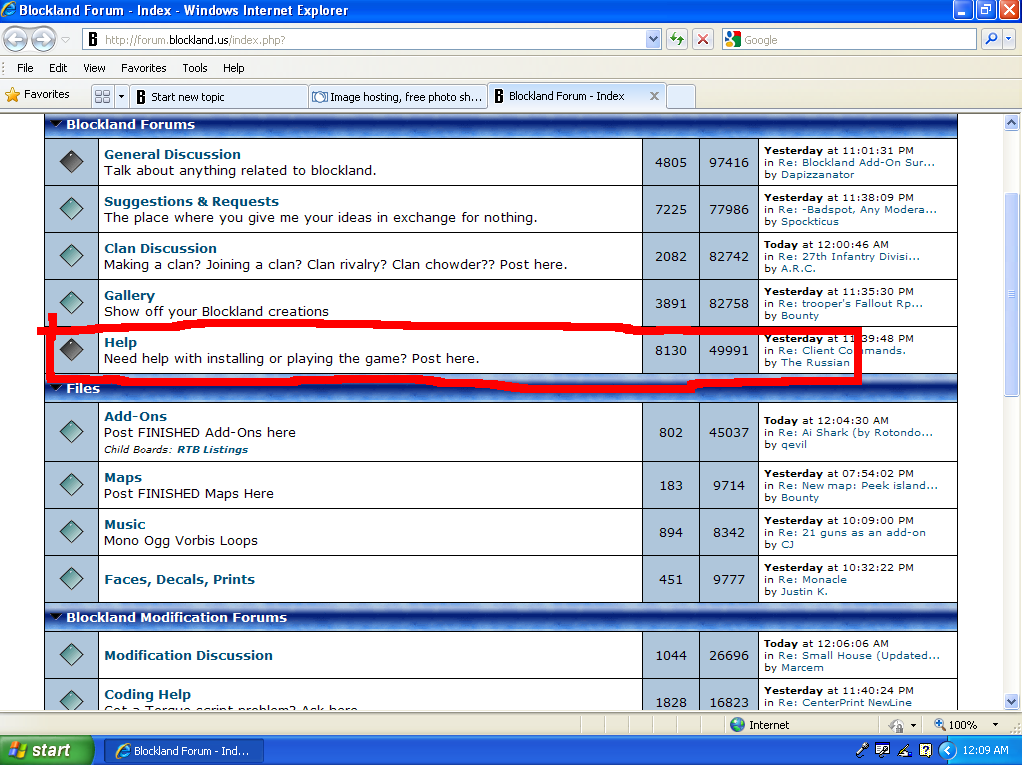This screenshot has width=1024, height=768.
Task: Click the Gallery board diamond icon
Action: [x=71, y=302]
